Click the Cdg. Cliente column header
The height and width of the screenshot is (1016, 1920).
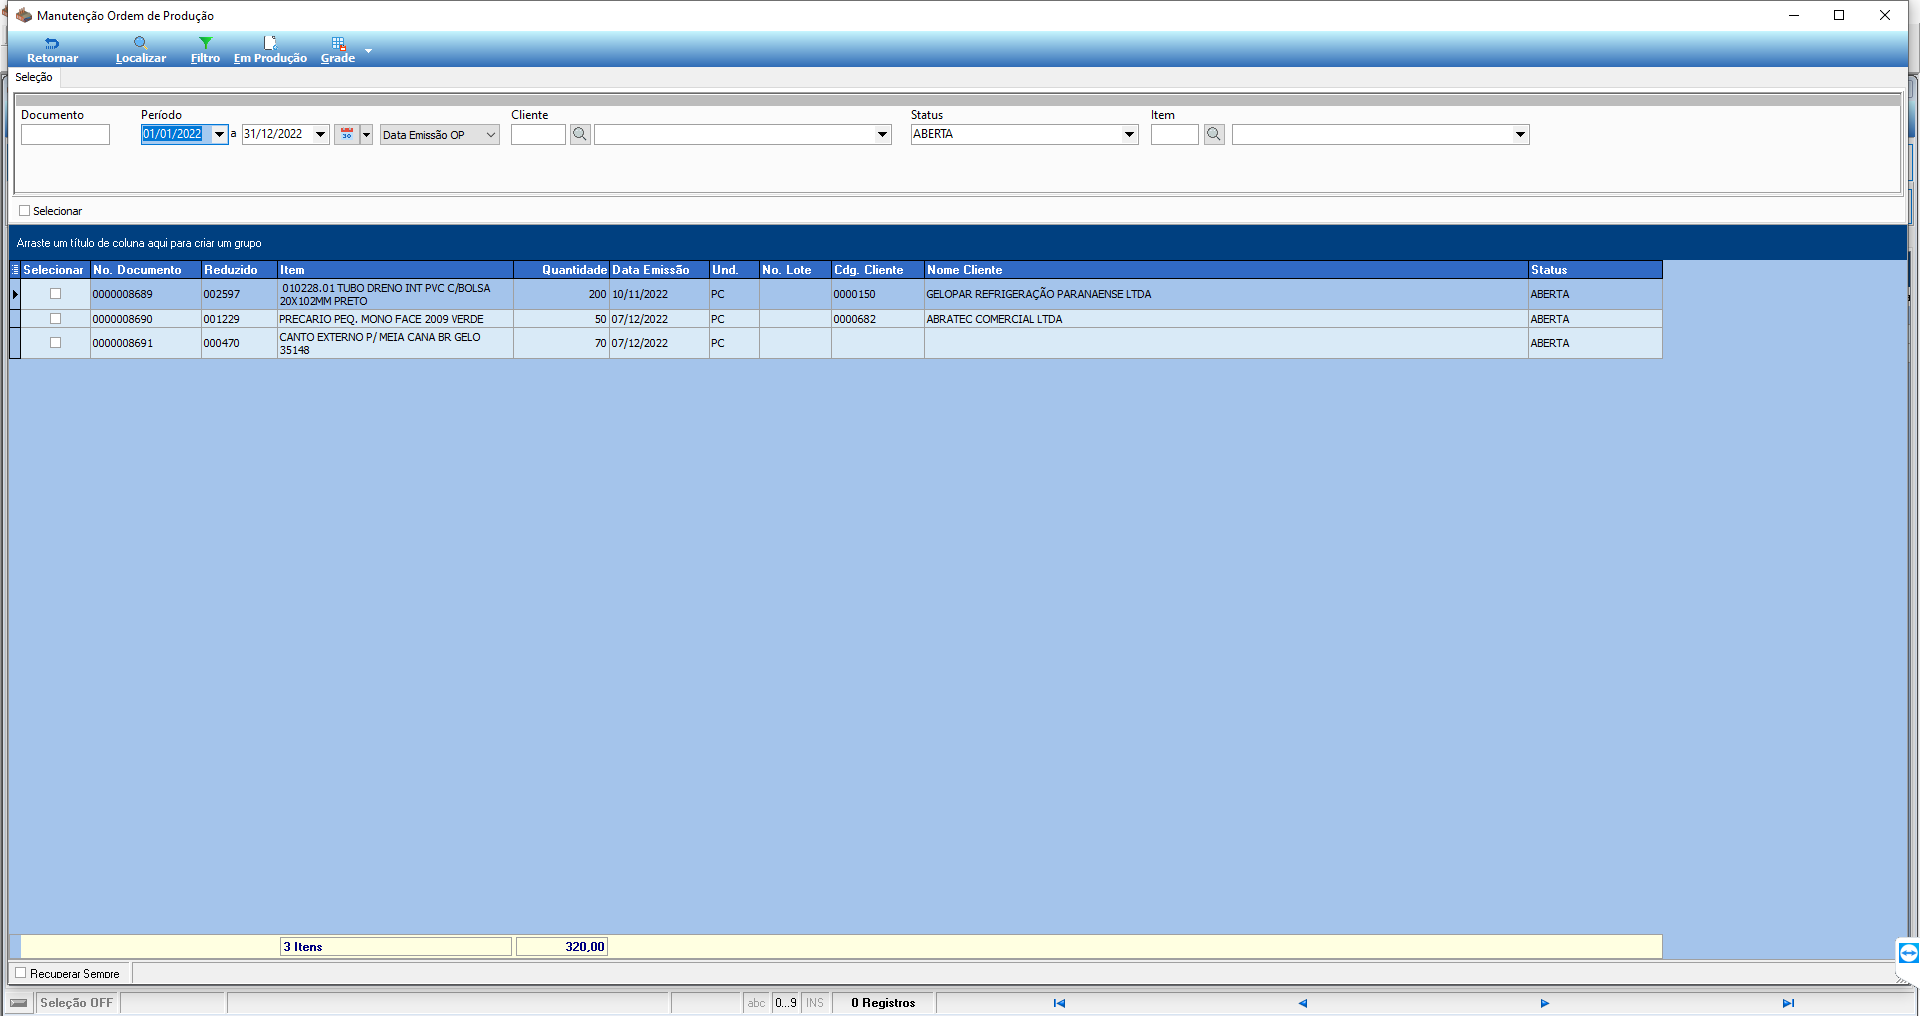click(878, 270)
